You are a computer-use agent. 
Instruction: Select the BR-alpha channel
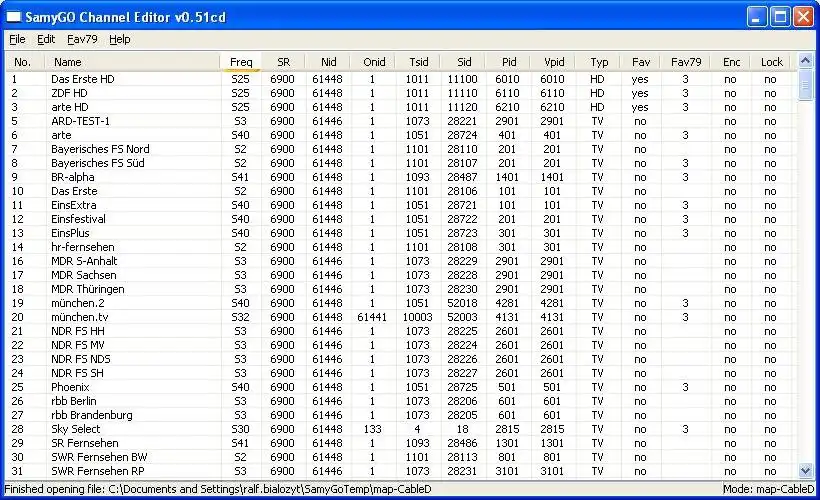73,177
